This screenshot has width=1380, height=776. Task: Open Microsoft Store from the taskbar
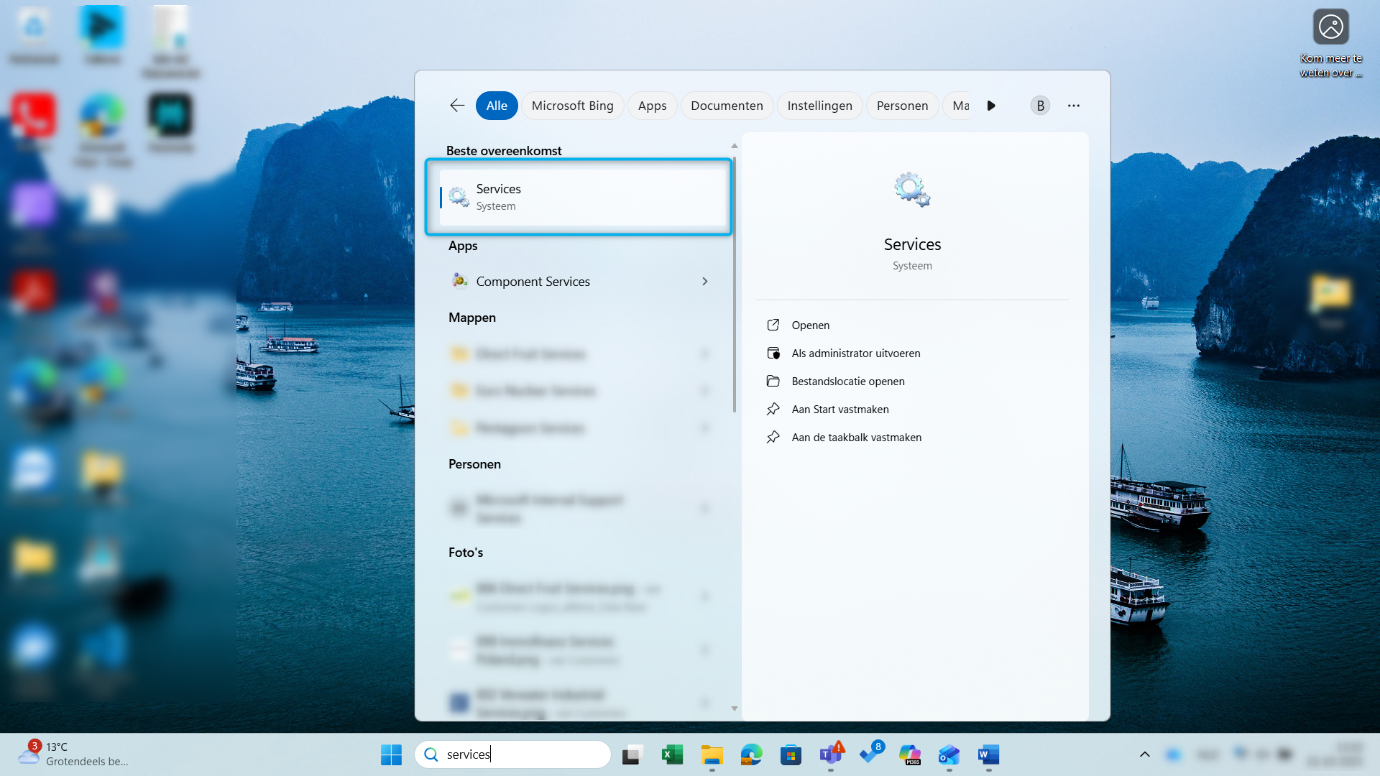[x=791, y=755]
